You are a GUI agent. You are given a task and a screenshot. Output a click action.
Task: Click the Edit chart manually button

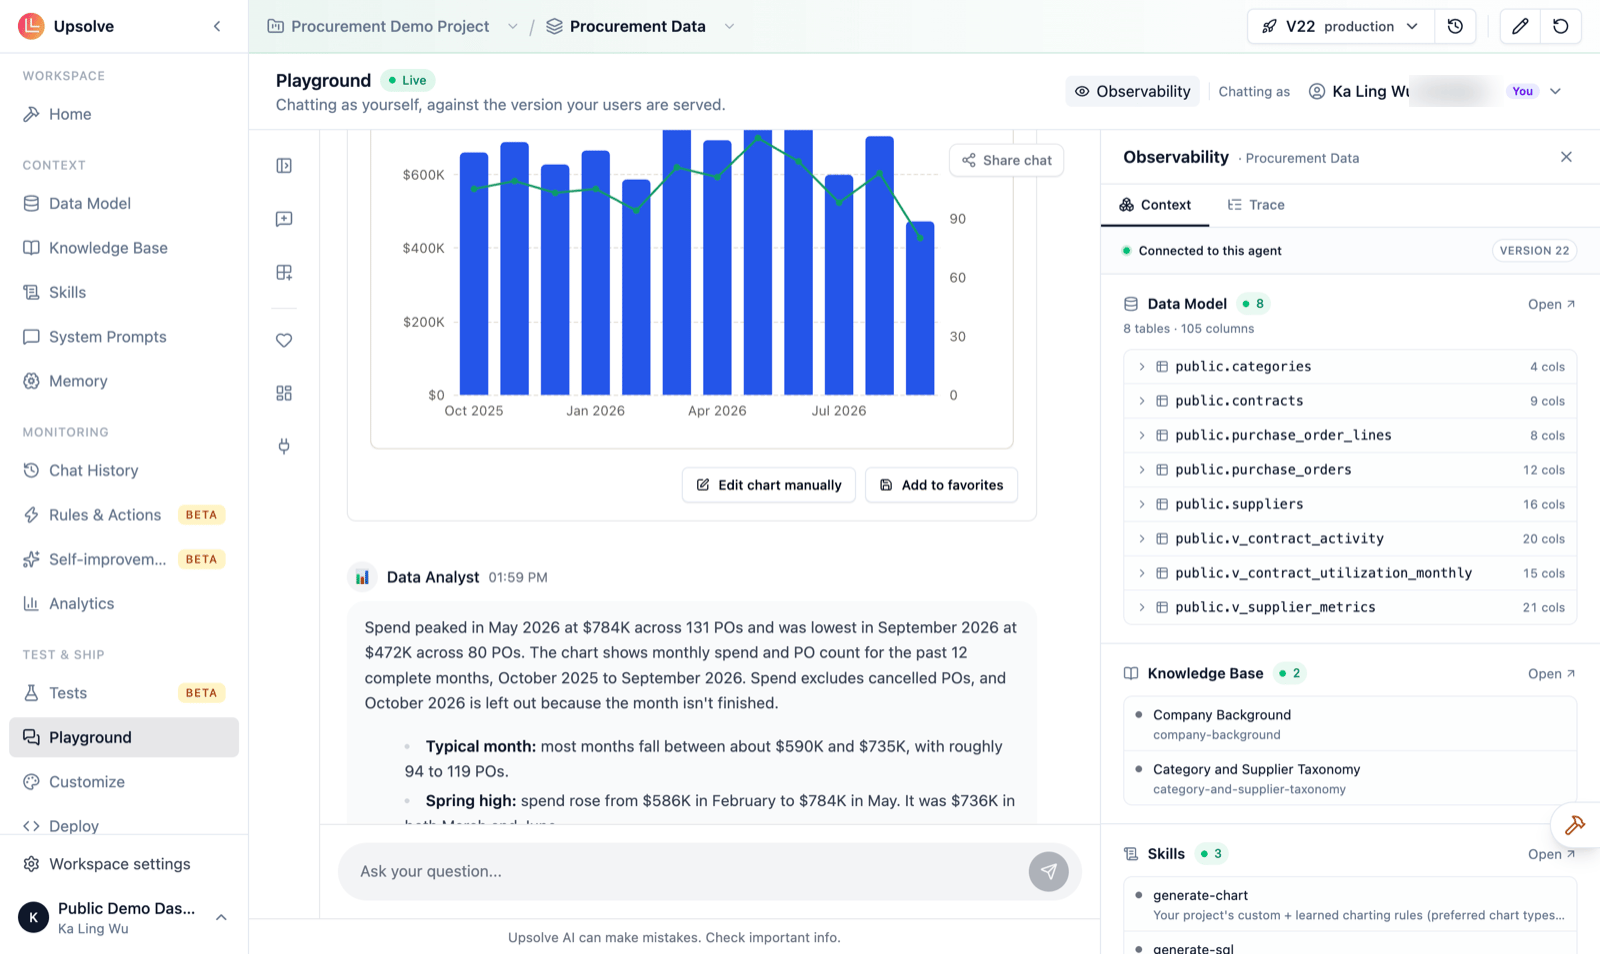pos(769,485)
